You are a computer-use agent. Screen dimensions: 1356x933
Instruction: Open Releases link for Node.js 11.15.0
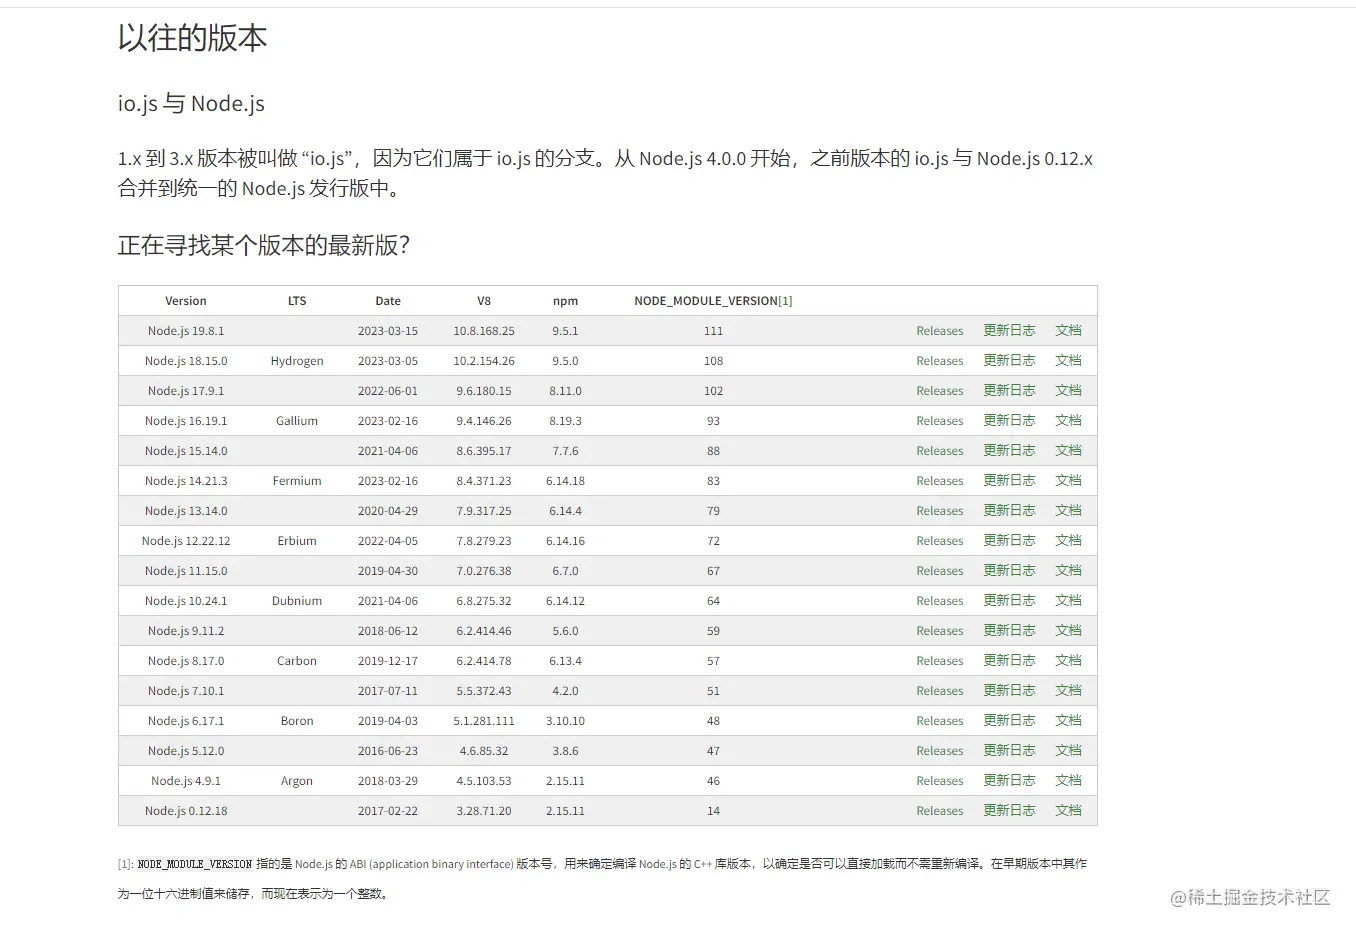point(939,571)
